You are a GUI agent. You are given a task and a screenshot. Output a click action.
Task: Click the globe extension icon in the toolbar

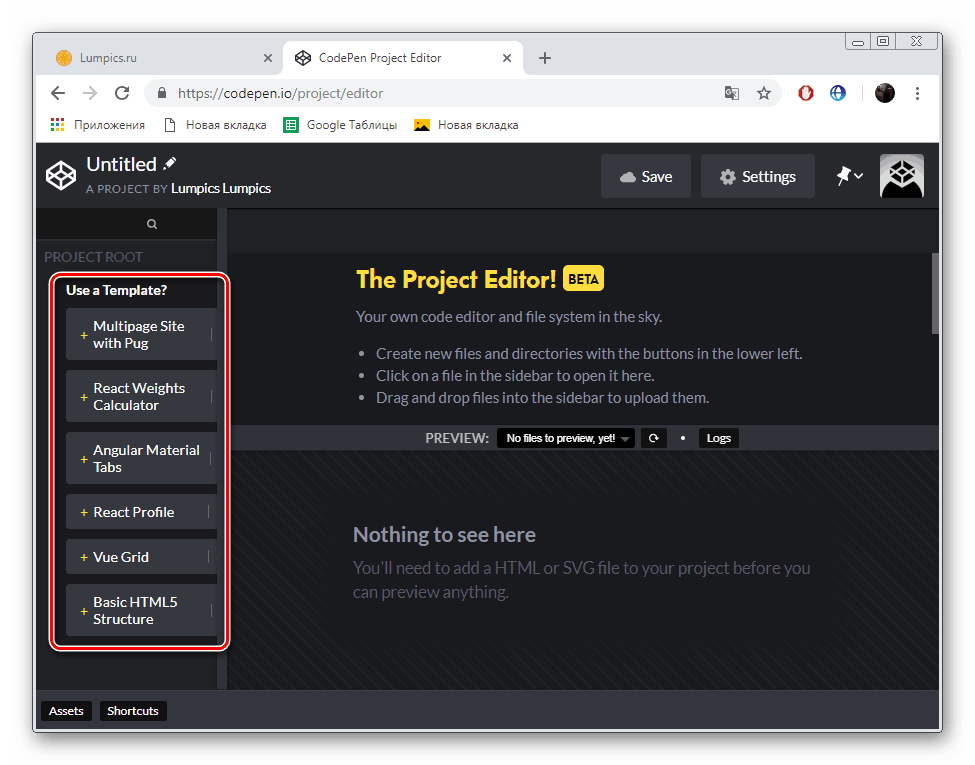[x=838, y=92]
